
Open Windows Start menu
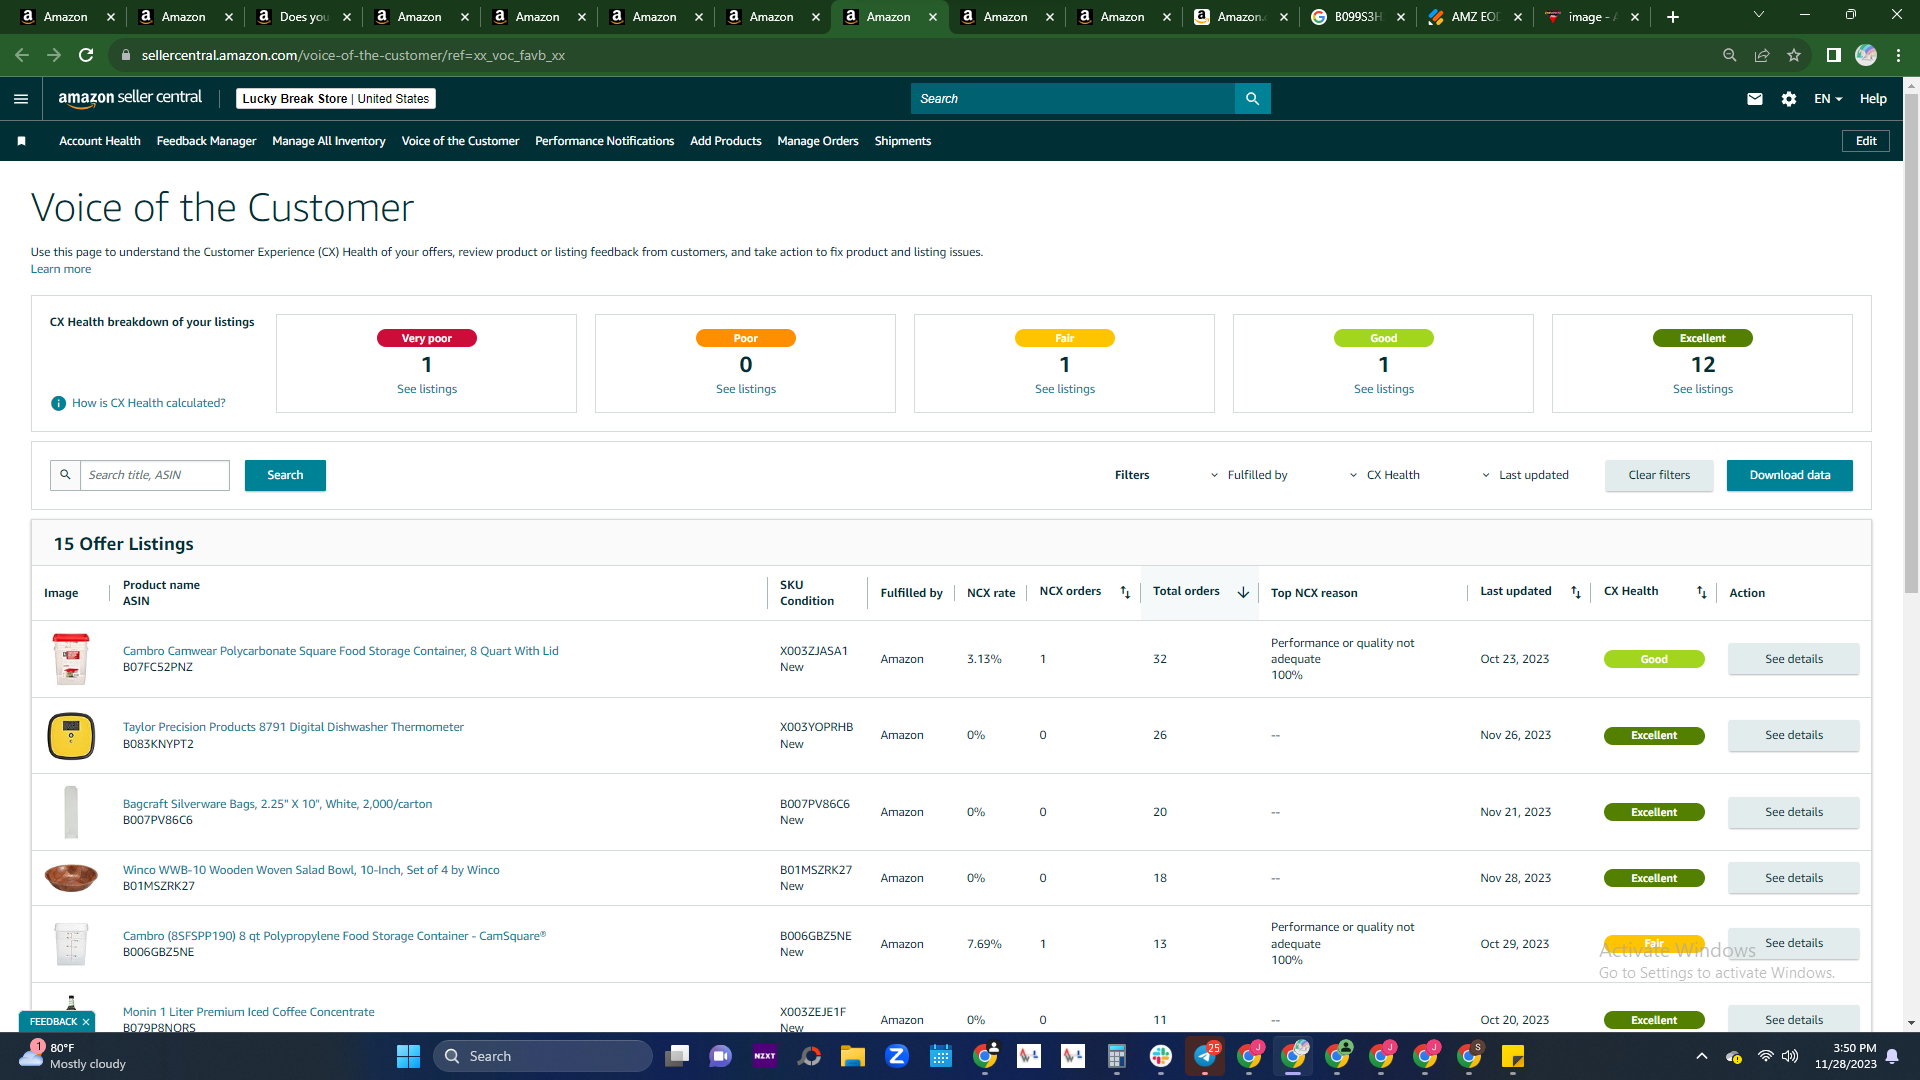408,1056
